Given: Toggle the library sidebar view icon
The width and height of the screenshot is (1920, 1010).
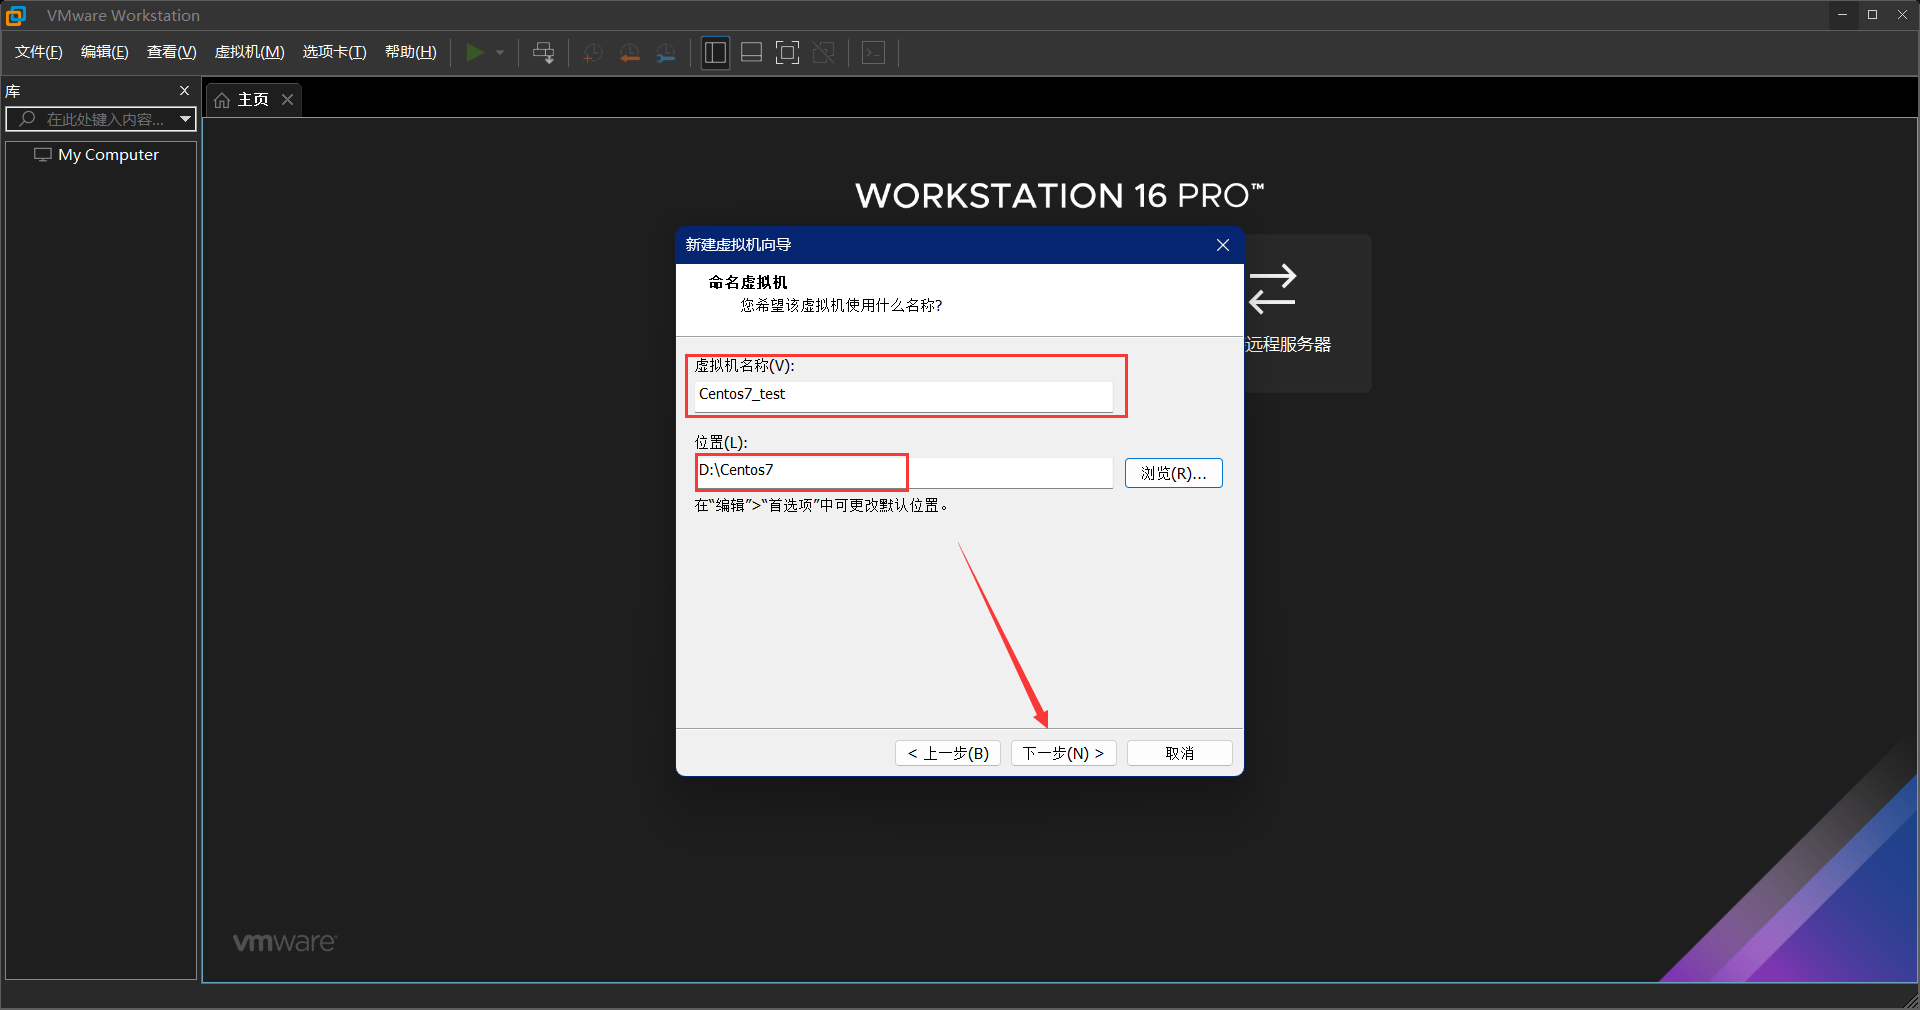Looking at the screenshot, I should [715, 53].
